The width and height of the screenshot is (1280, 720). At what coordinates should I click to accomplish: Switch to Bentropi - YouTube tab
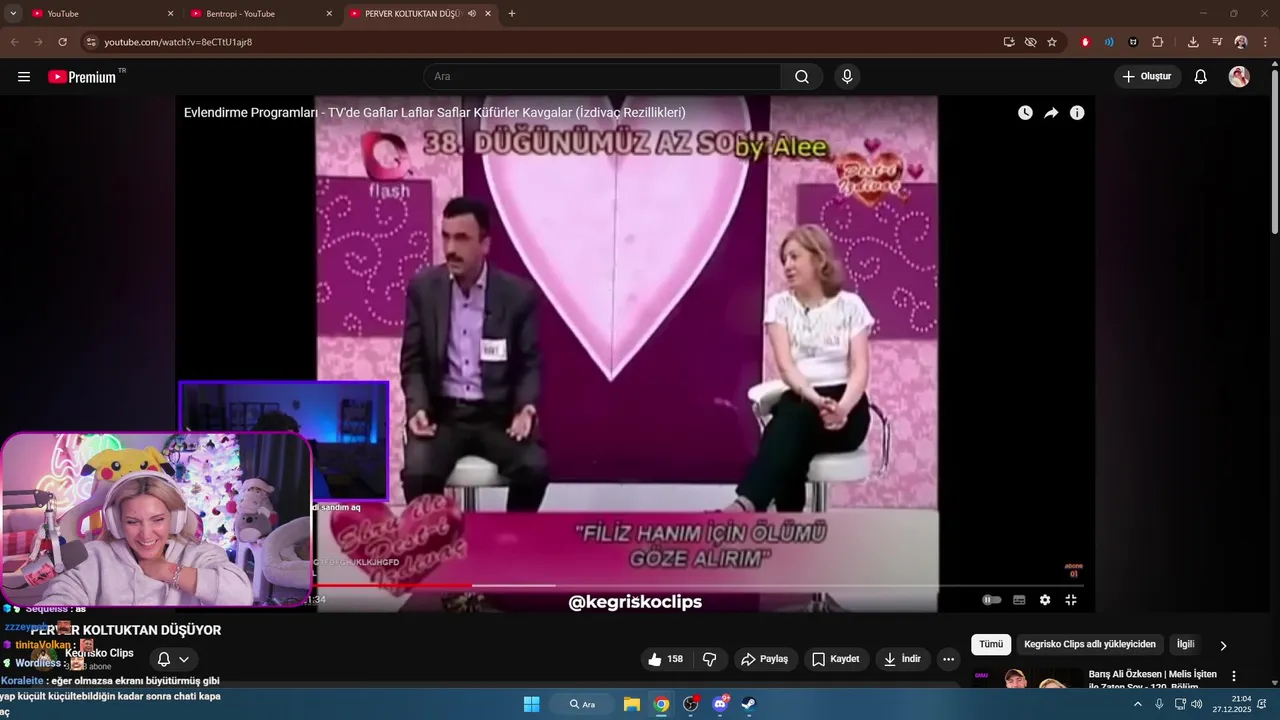point(260,14)
